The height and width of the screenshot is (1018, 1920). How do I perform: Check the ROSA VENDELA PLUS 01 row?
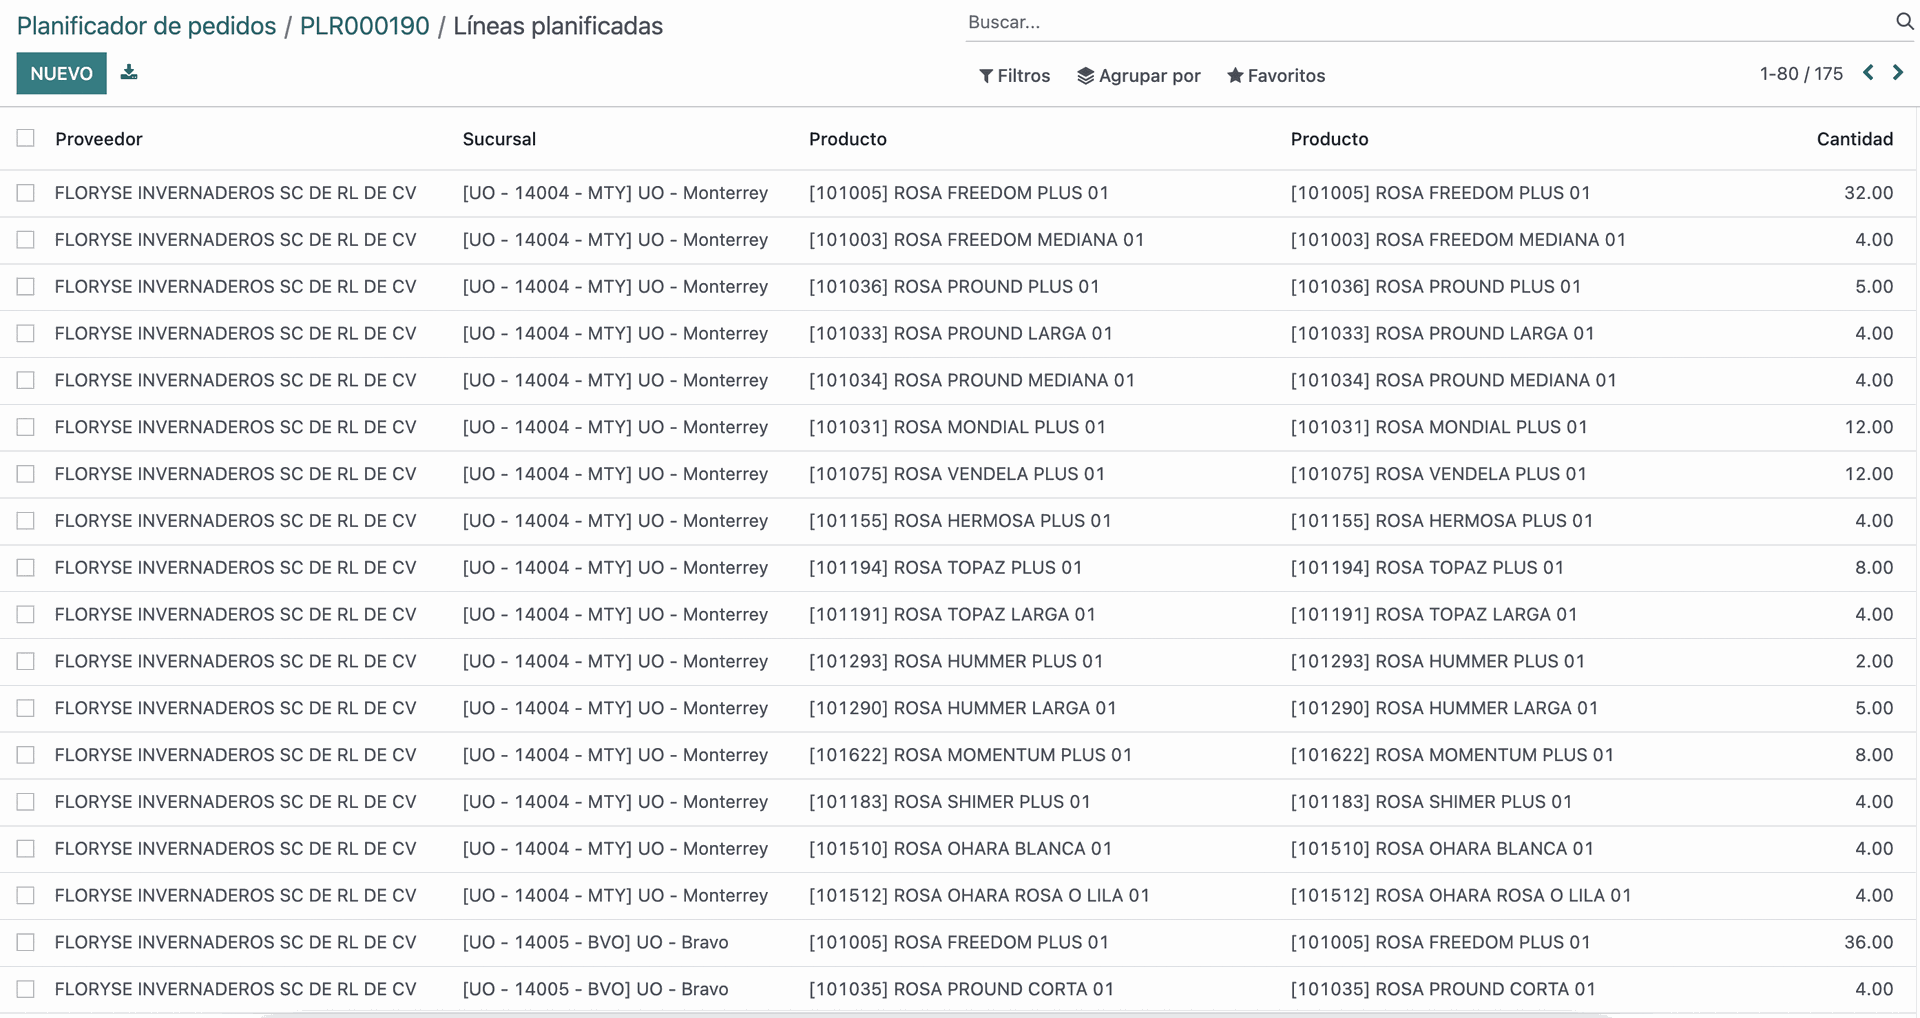pyautogui.click(x=26, y=474)
